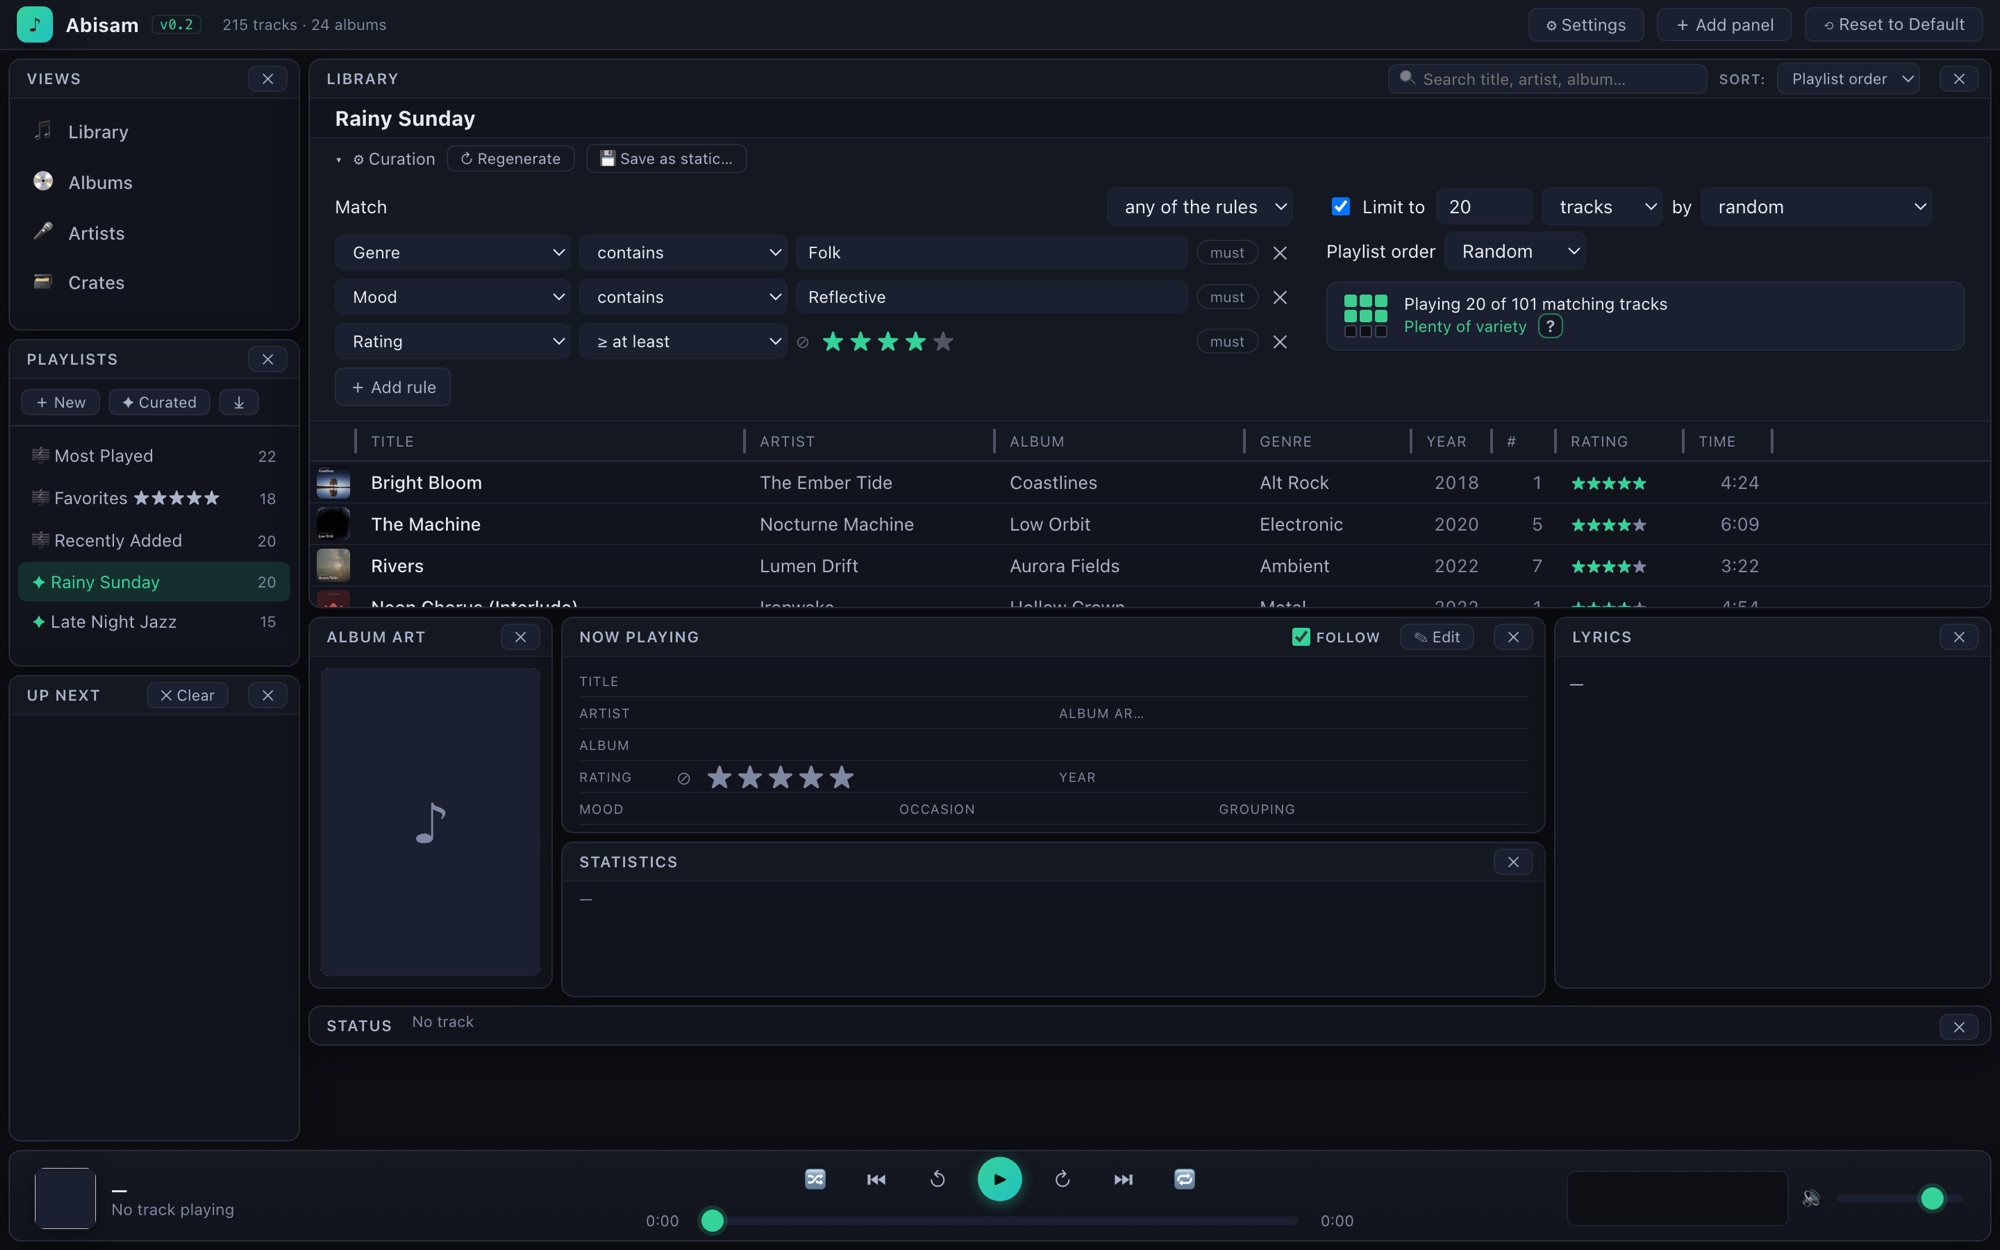The width and height of the screenshot is (2000, 1250).
Task: Adjust the volume slider knob
Action: (x=1932, y=1198)
